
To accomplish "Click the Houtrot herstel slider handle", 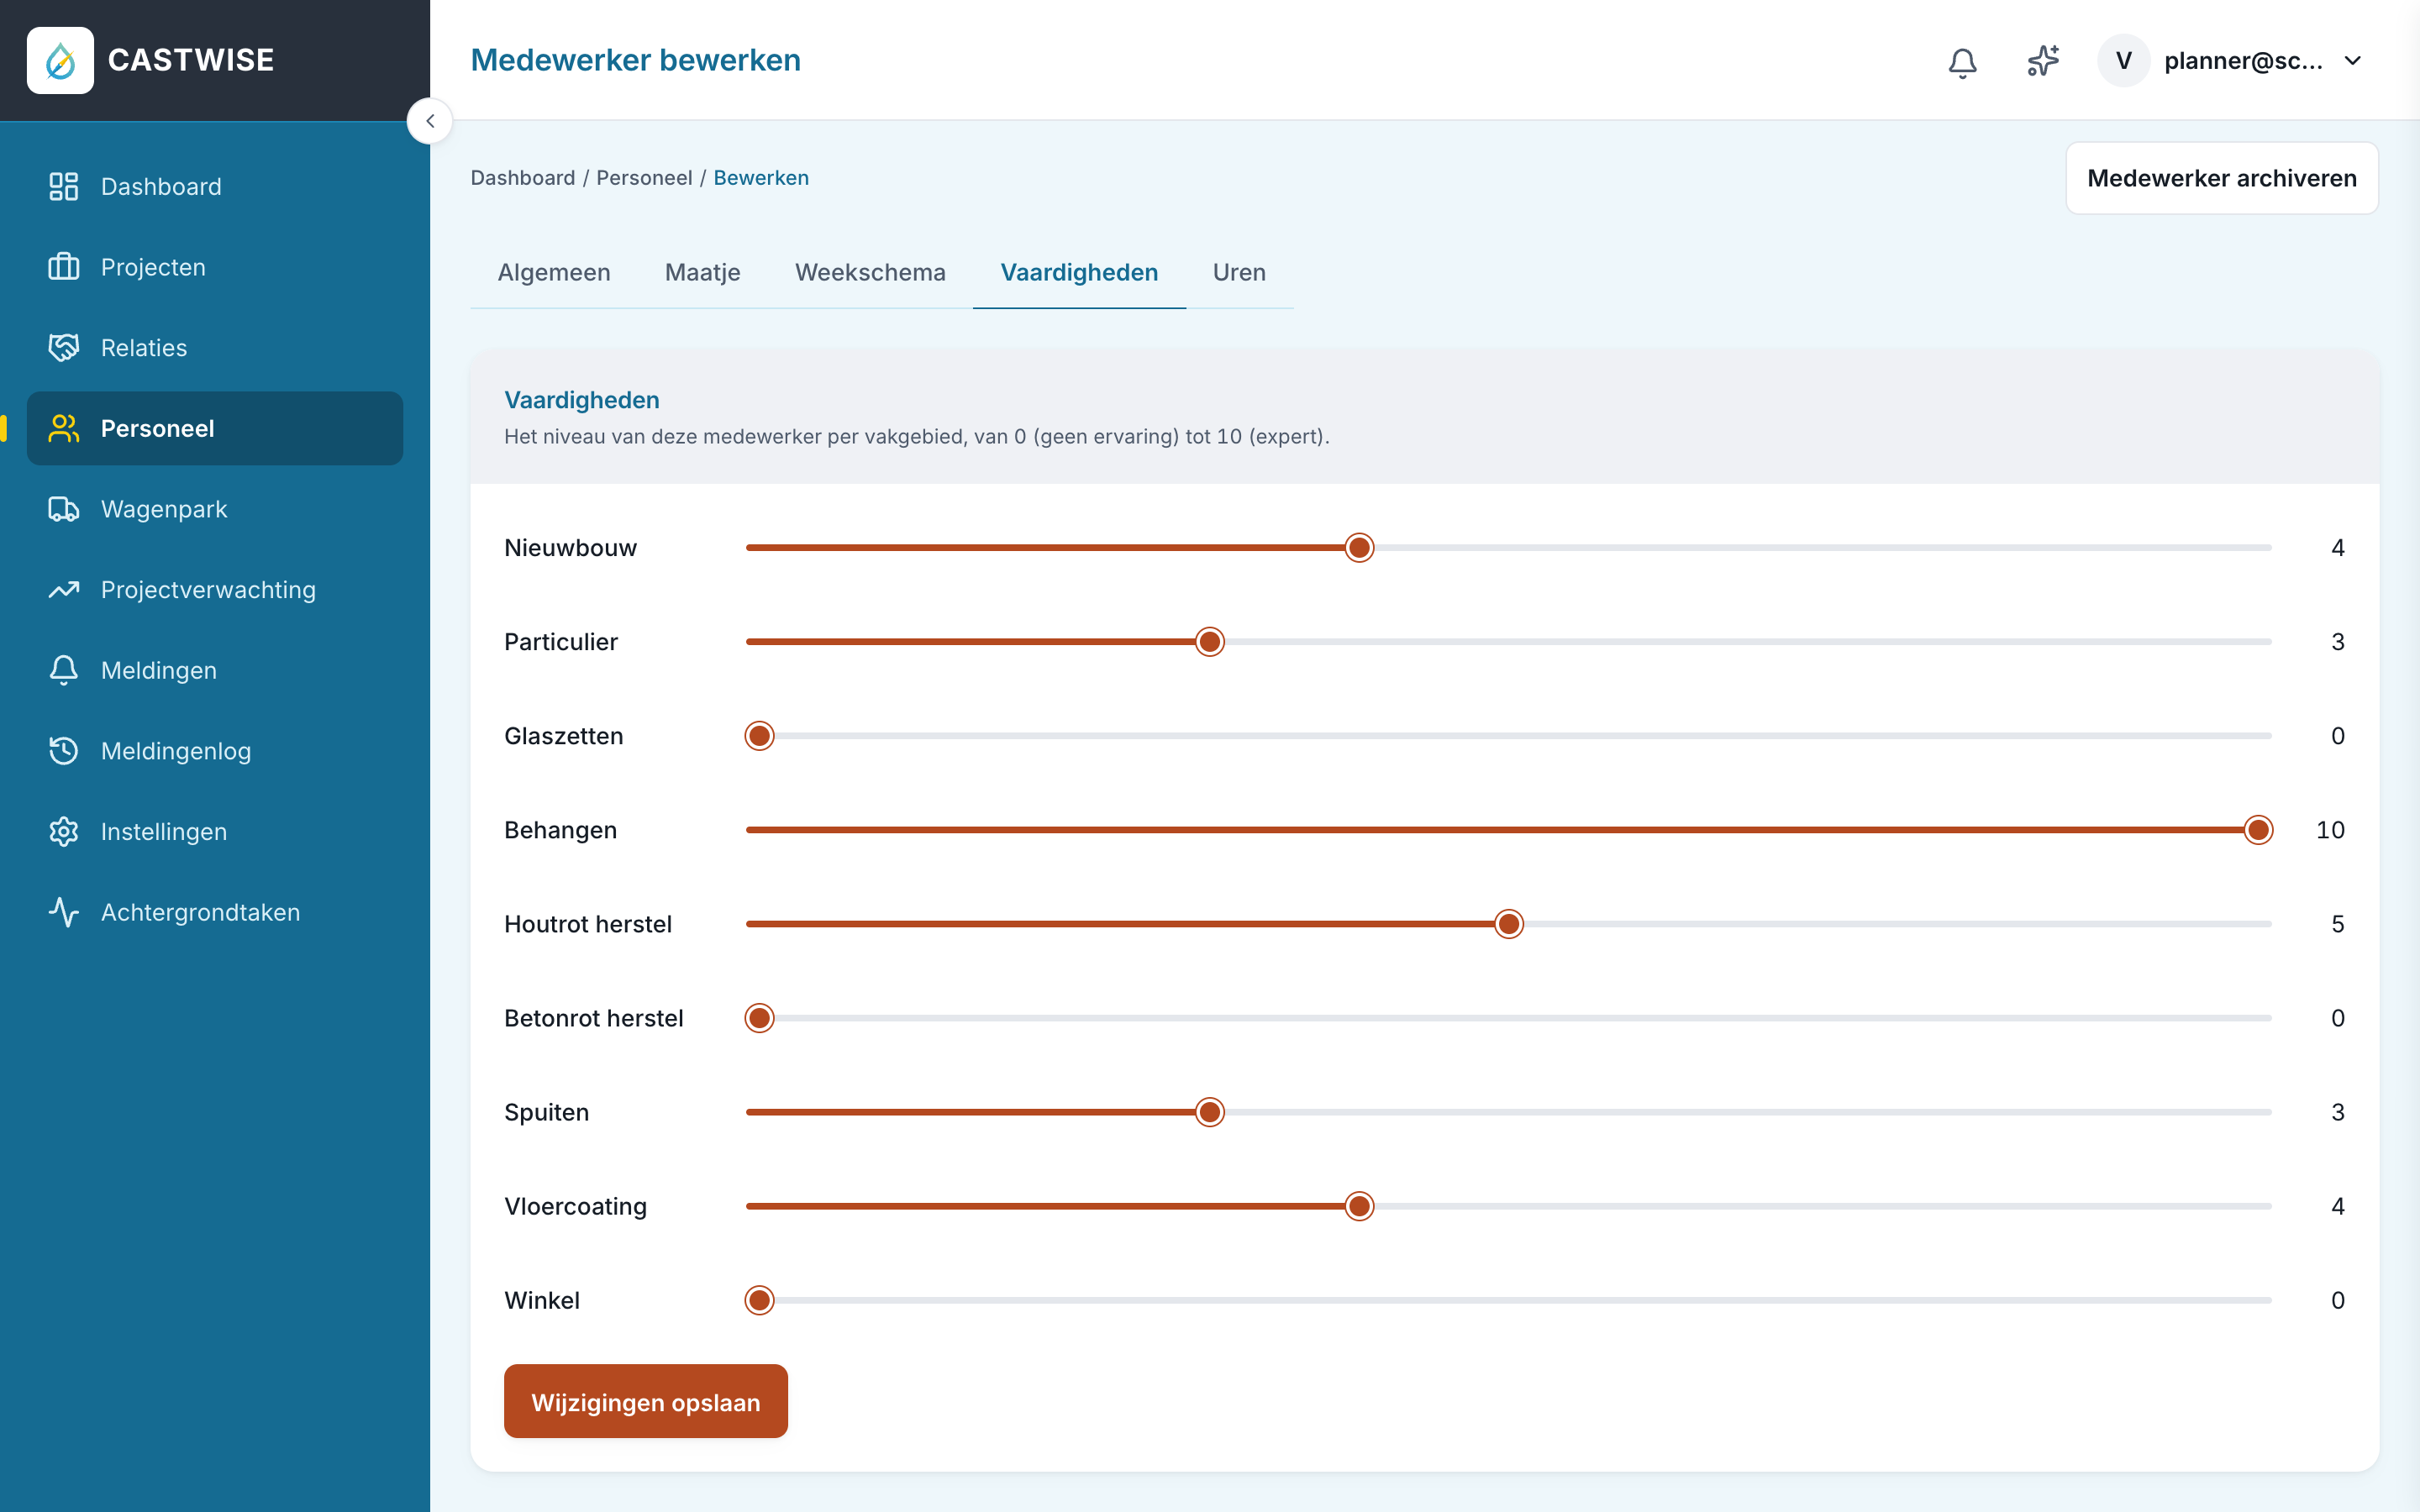I will click(x=1509, y=924).
